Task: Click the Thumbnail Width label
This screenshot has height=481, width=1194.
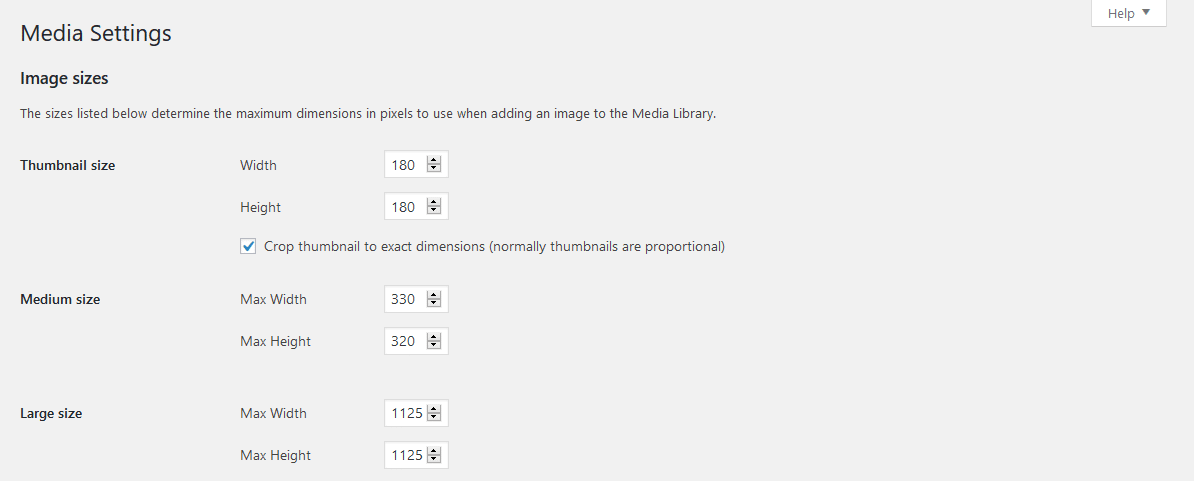Action: pos(258,165)
